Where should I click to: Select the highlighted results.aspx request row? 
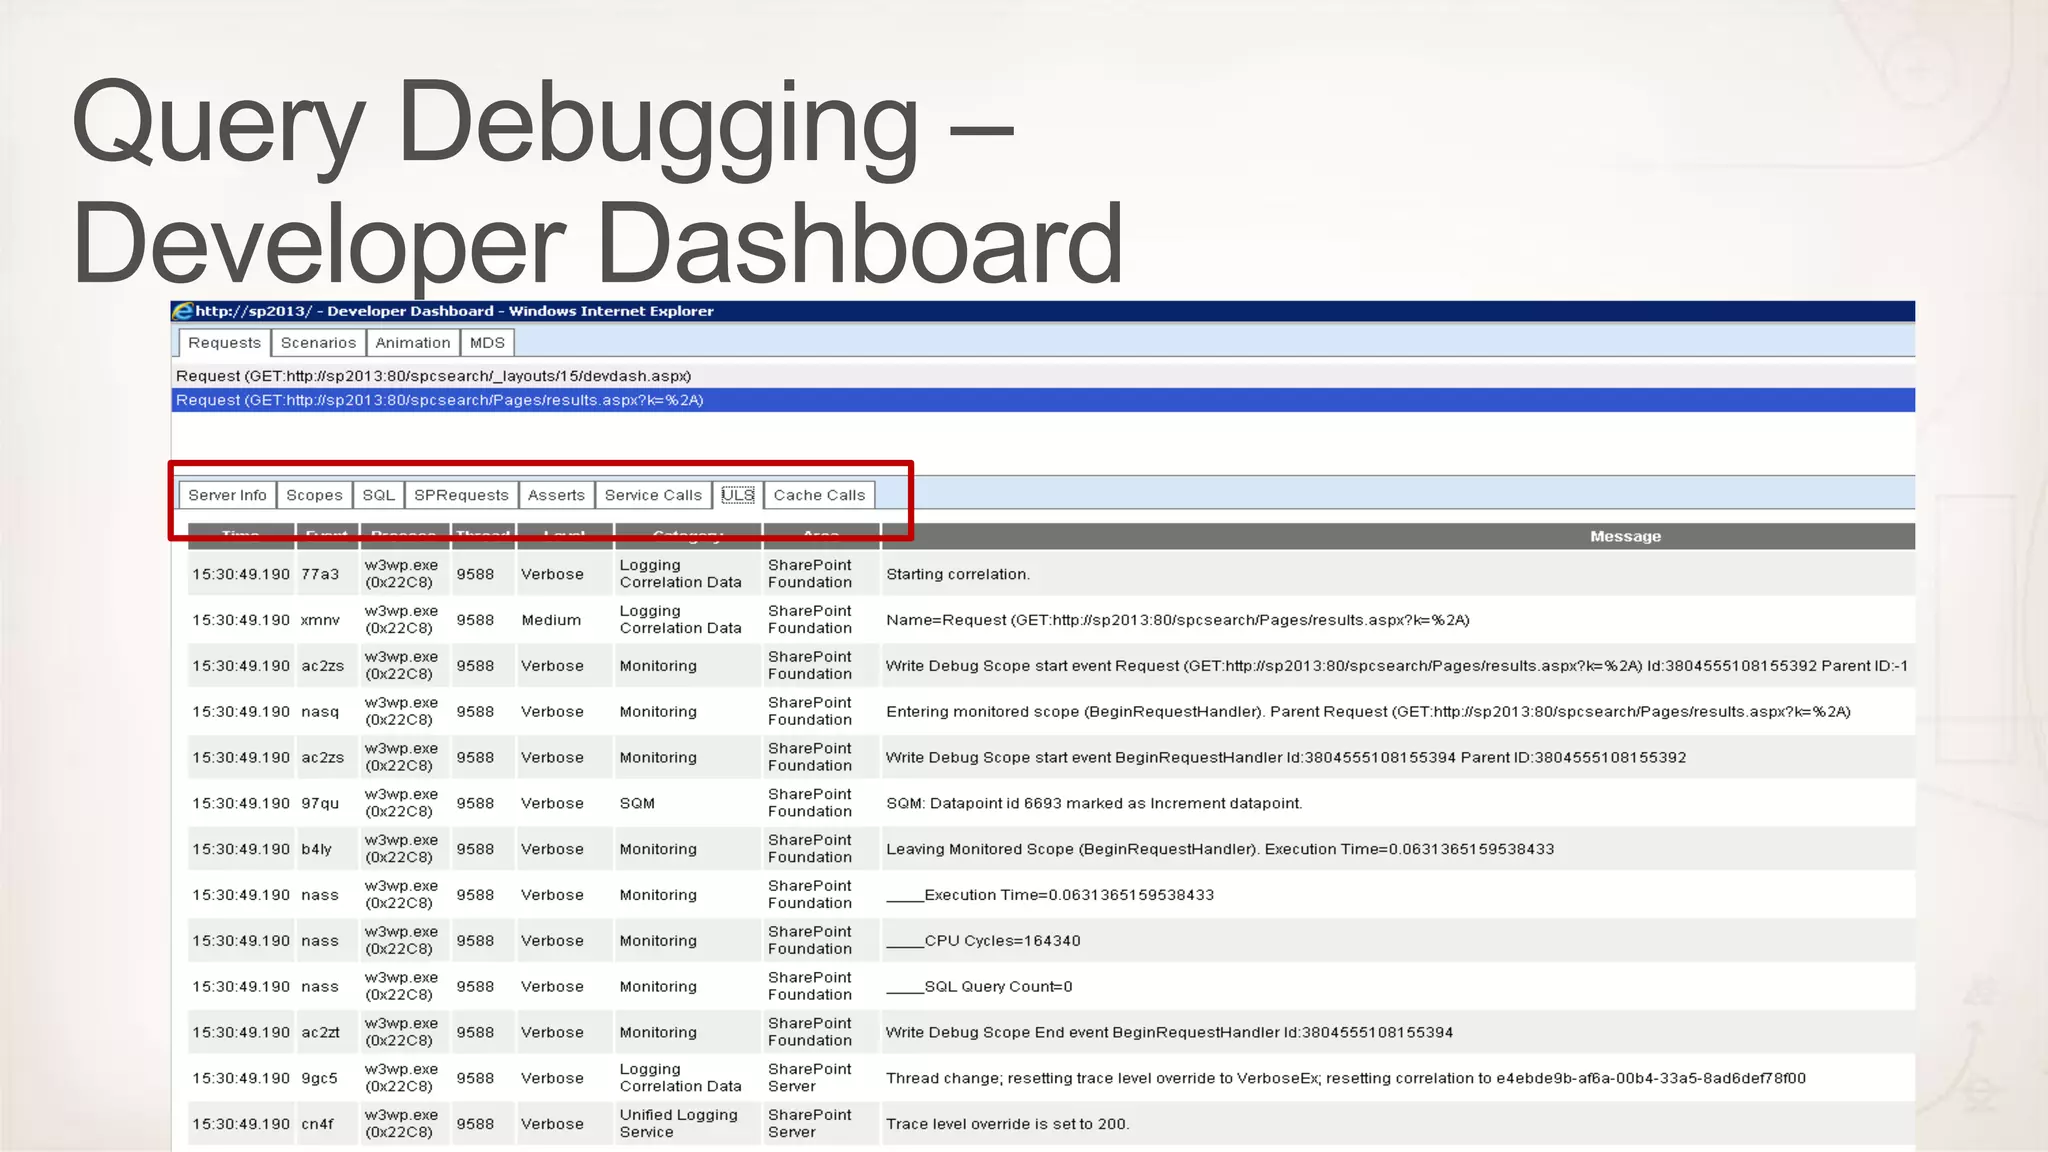[x=440, y=400]
